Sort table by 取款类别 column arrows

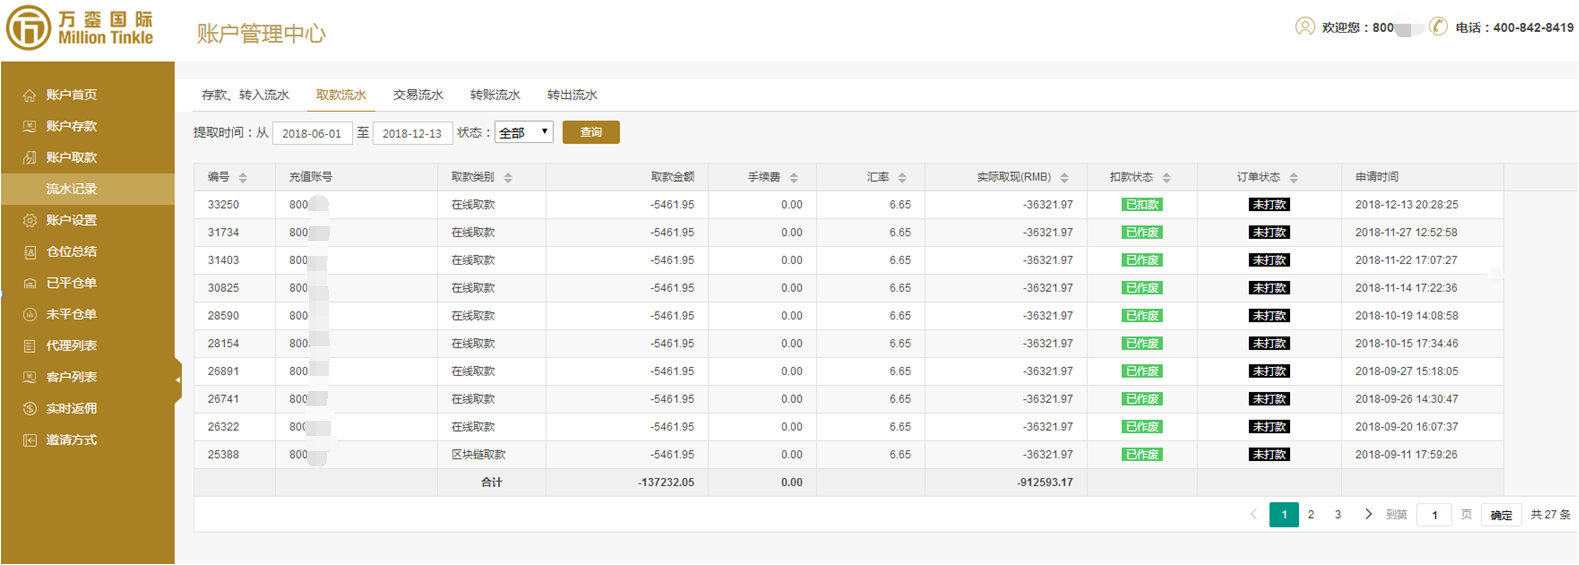coord(508,178)
